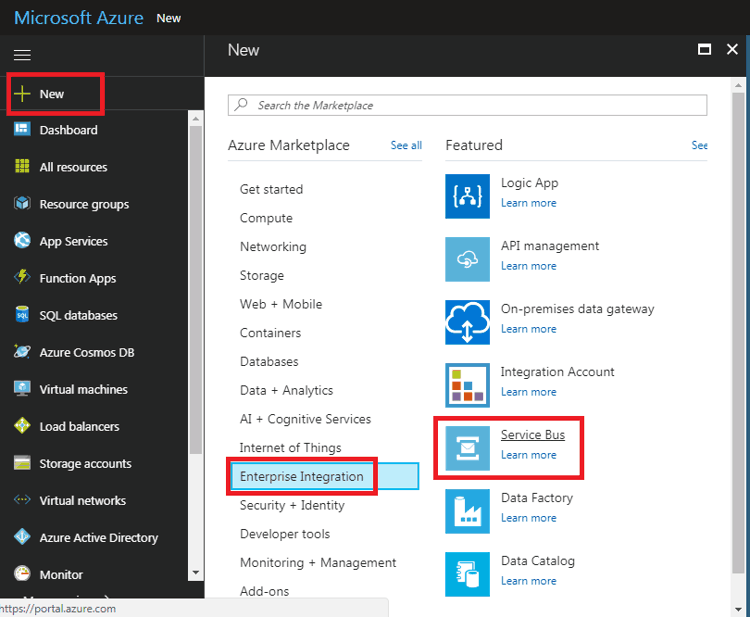Open Azure Active Directory in sidebar

coord(98,537)
